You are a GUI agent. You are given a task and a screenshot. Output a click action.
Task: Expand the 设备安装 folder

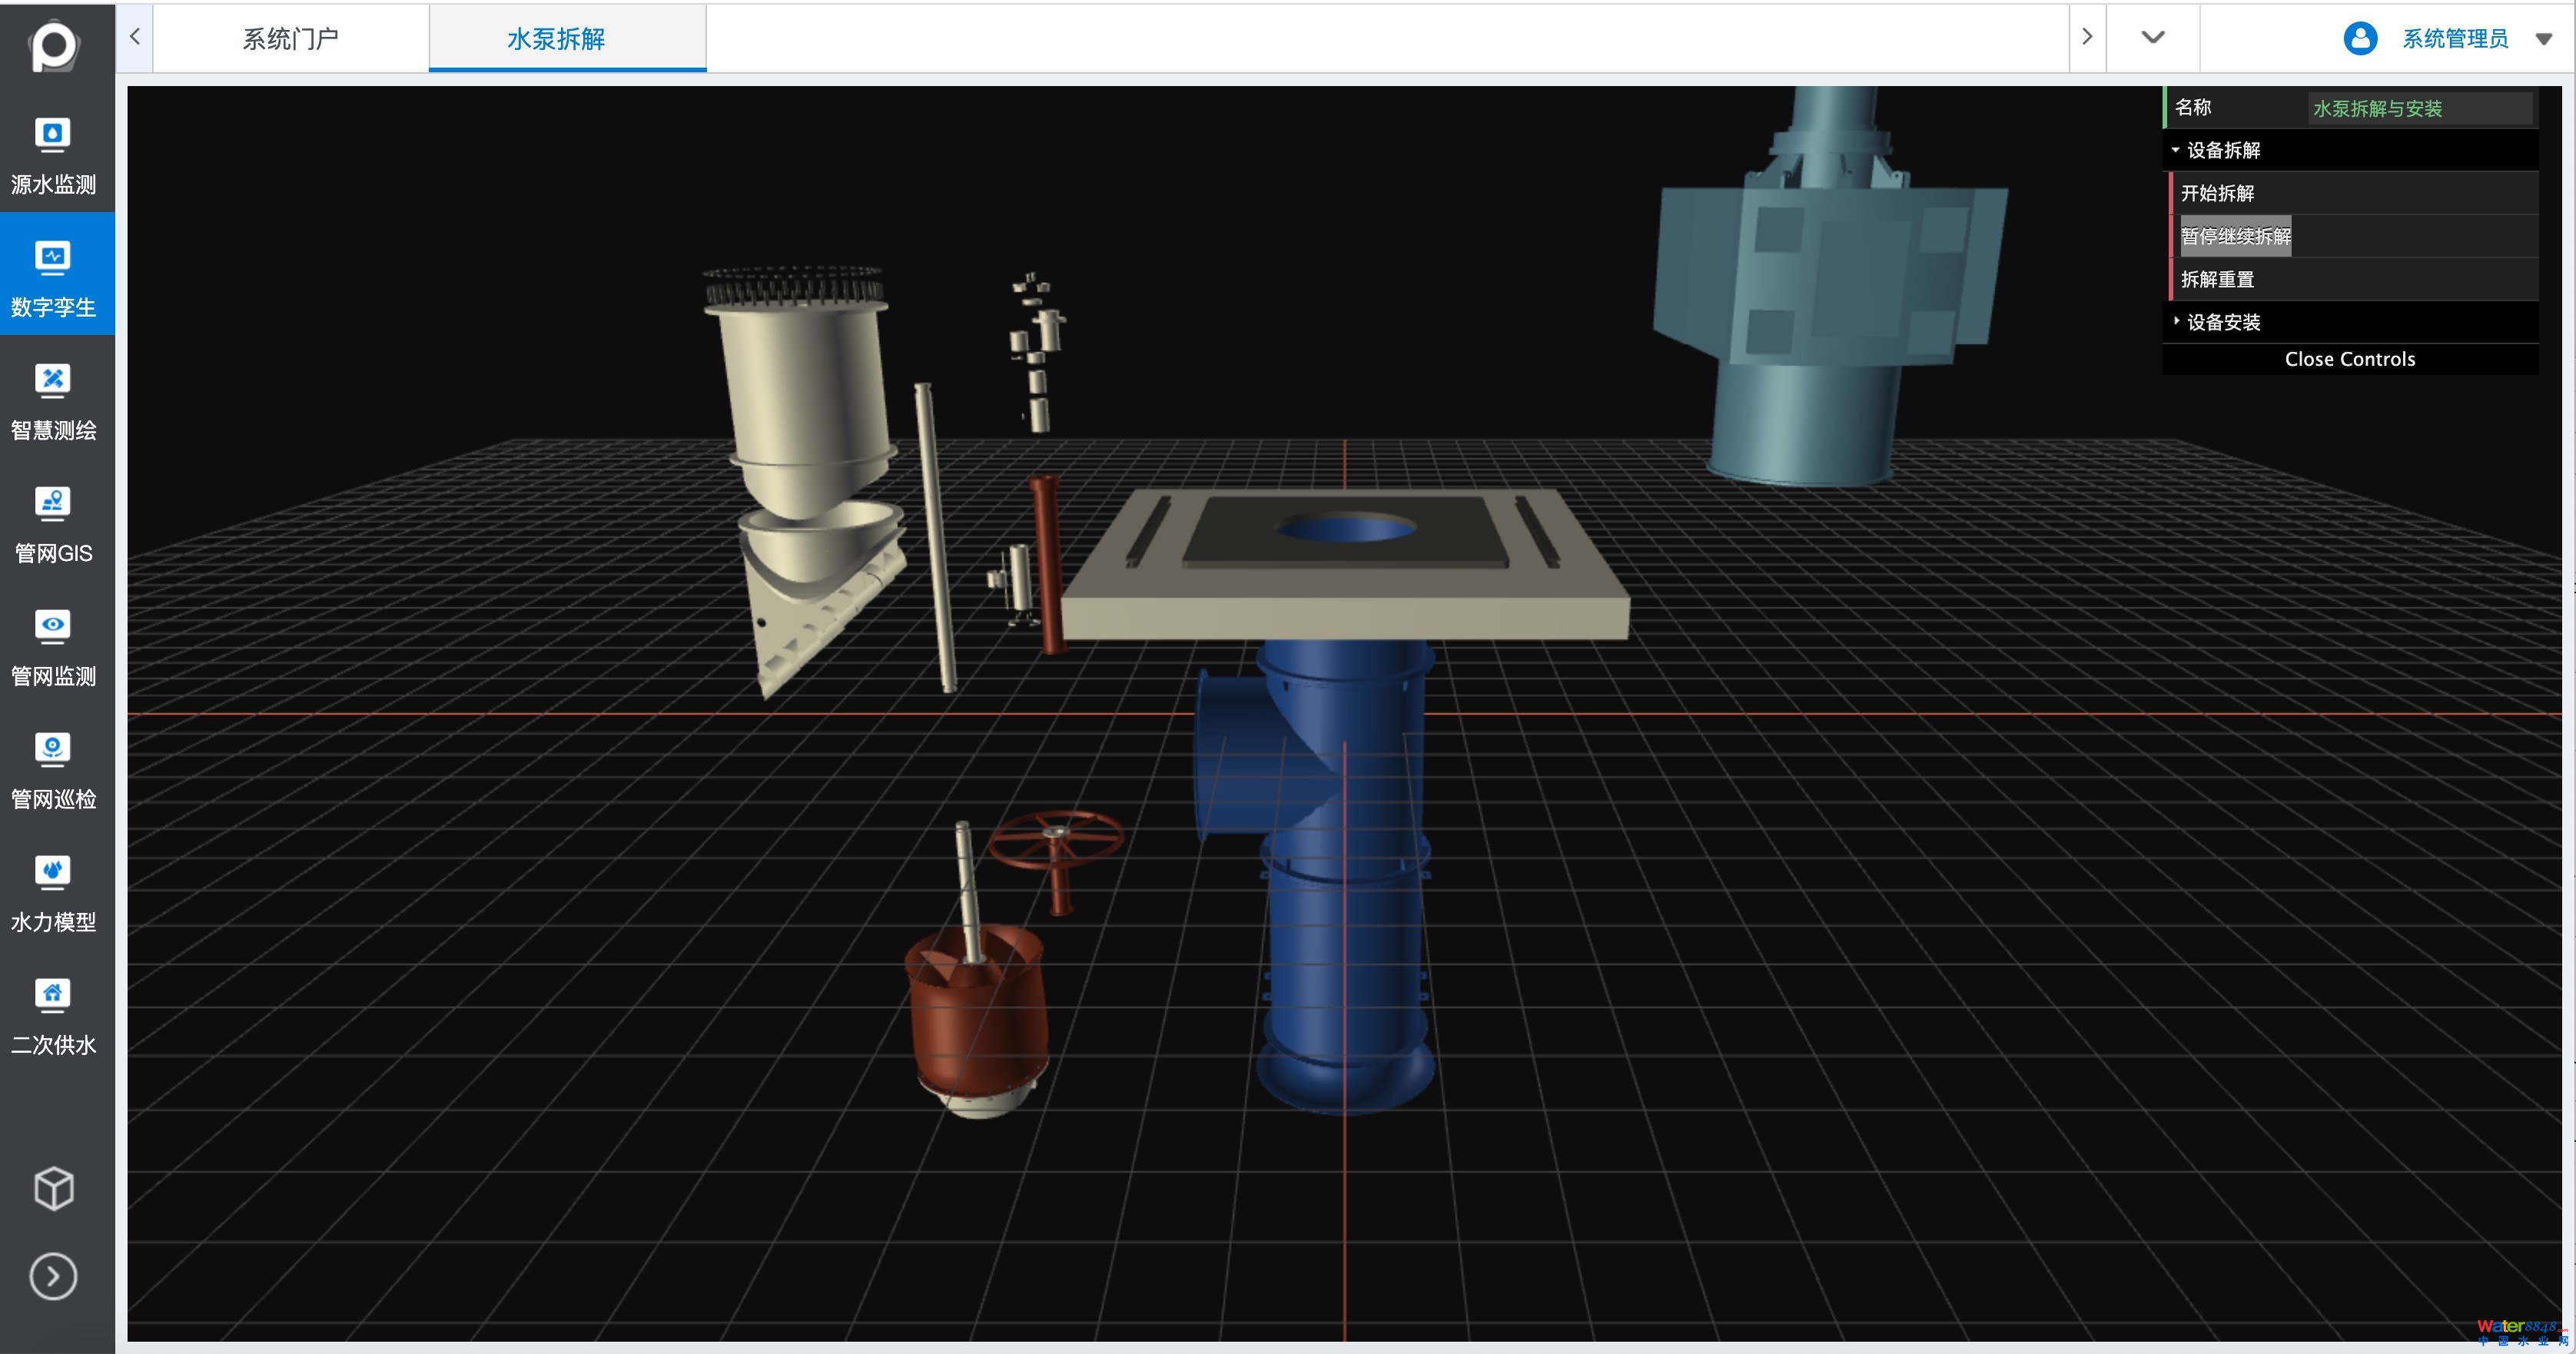[x=2222, y=322]
